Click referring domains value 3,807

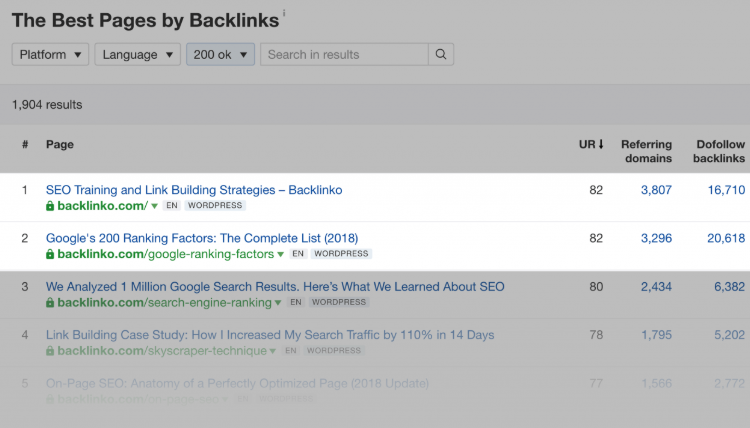[656, 190]
